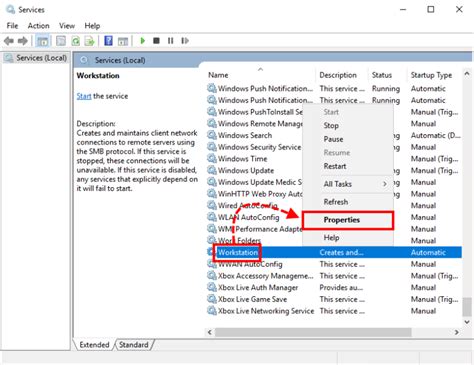Click the horizontal scrollbar right arrow
Image resolution: width=474 pixels, height=365 pixels.
457,332
